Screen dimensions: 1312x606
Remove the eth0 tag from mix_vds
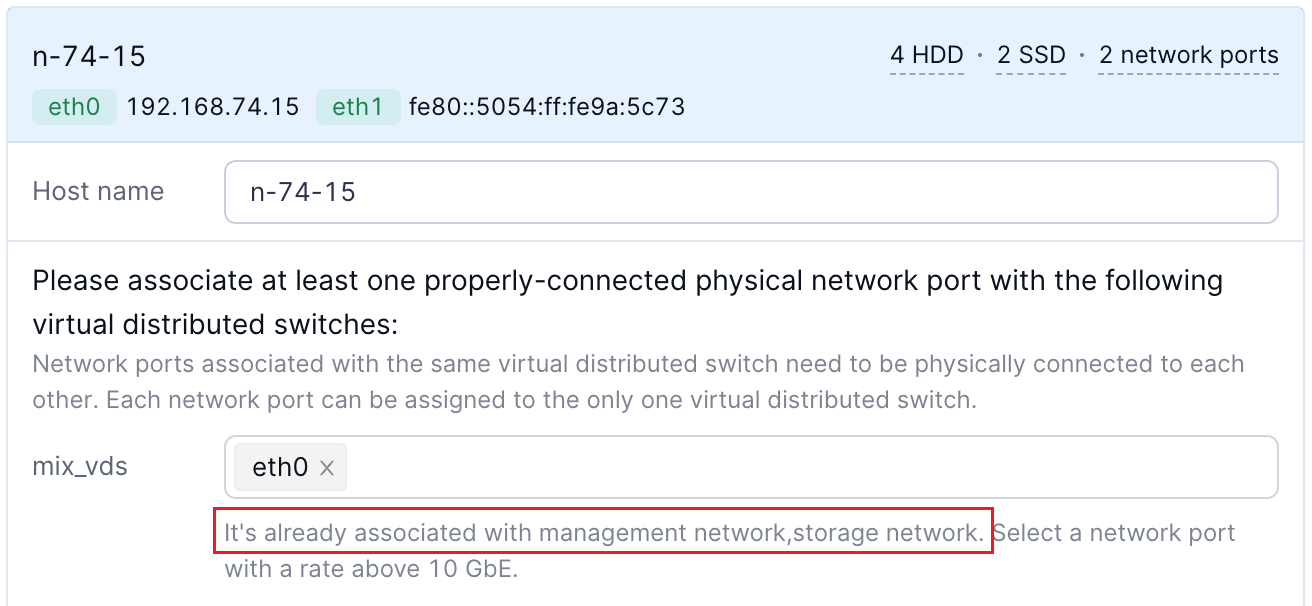click(x=326, y=468)
